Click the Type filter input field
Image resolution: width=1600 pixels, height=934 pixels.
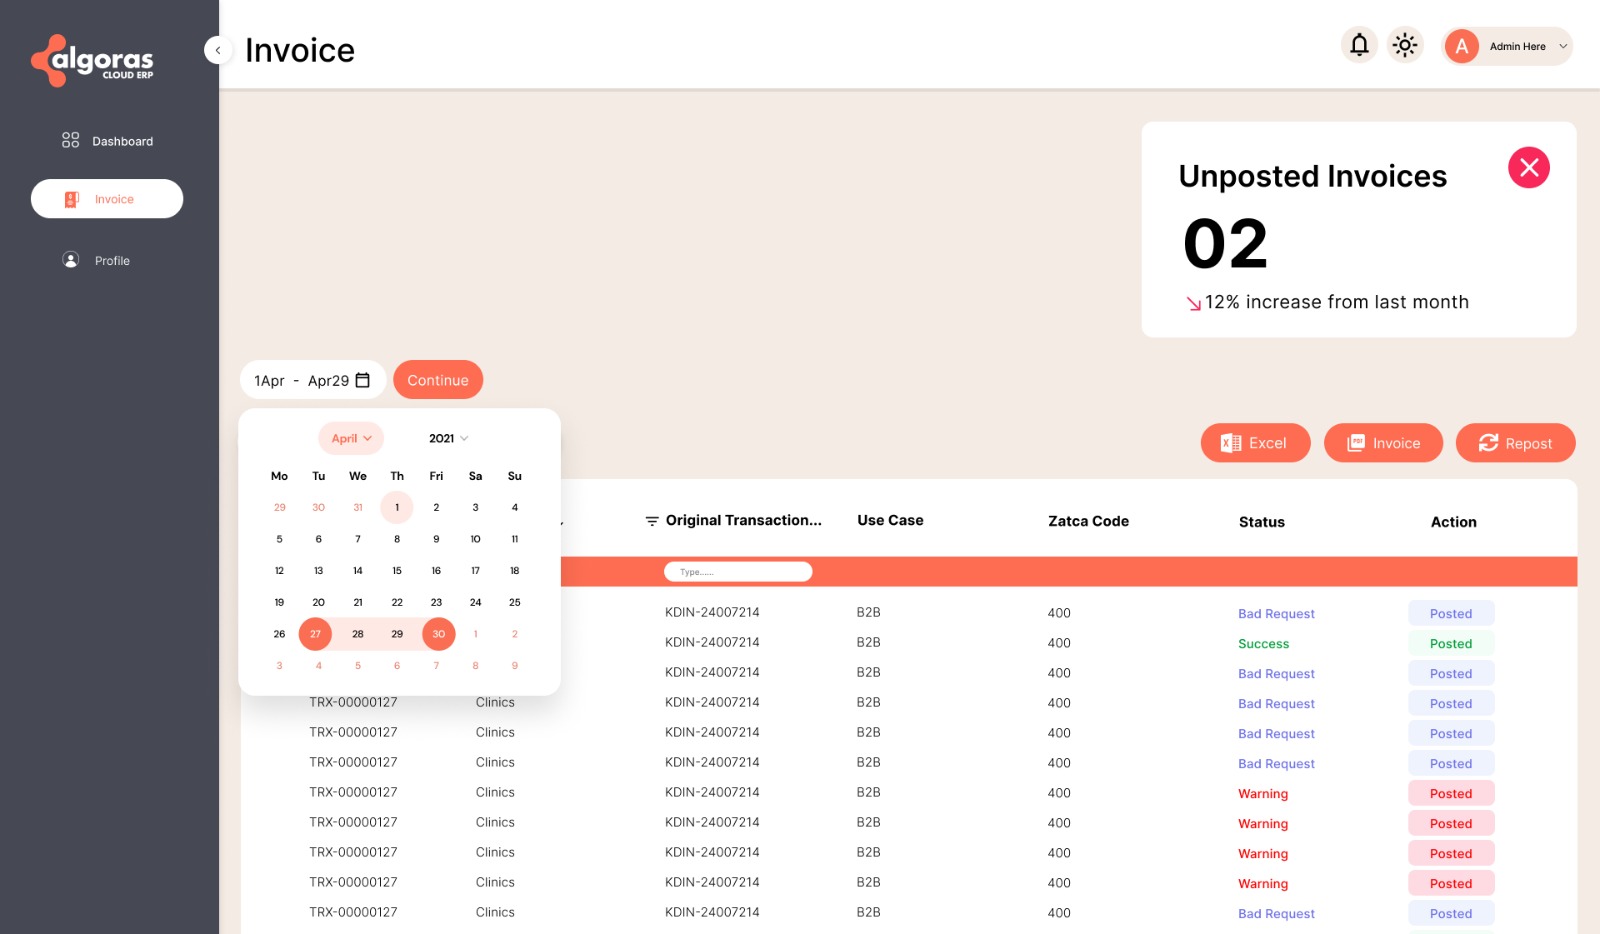[x=738, y=572]
